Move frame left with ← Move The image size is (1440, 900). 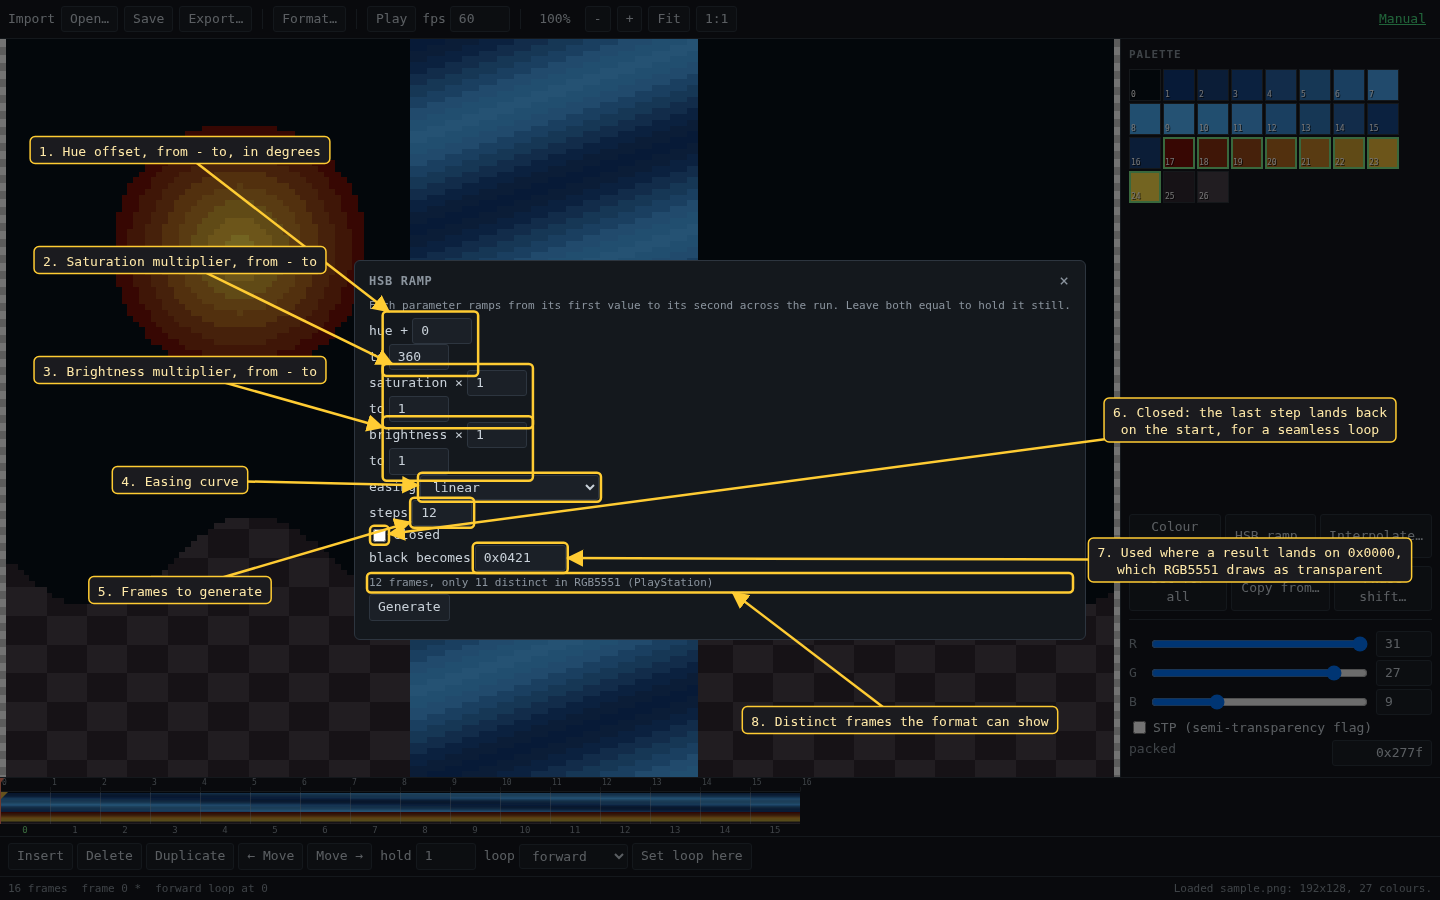coord(270,856)
